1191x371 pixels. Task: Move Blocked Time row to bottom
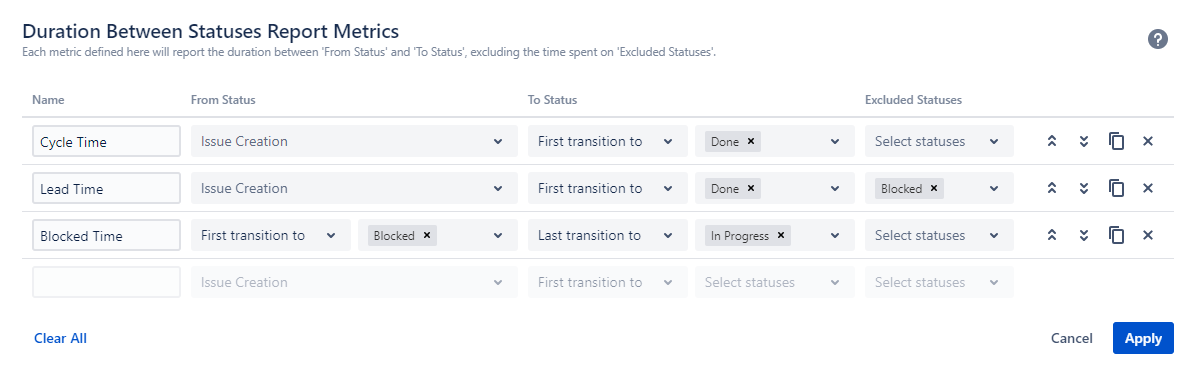pos(1084,236)
